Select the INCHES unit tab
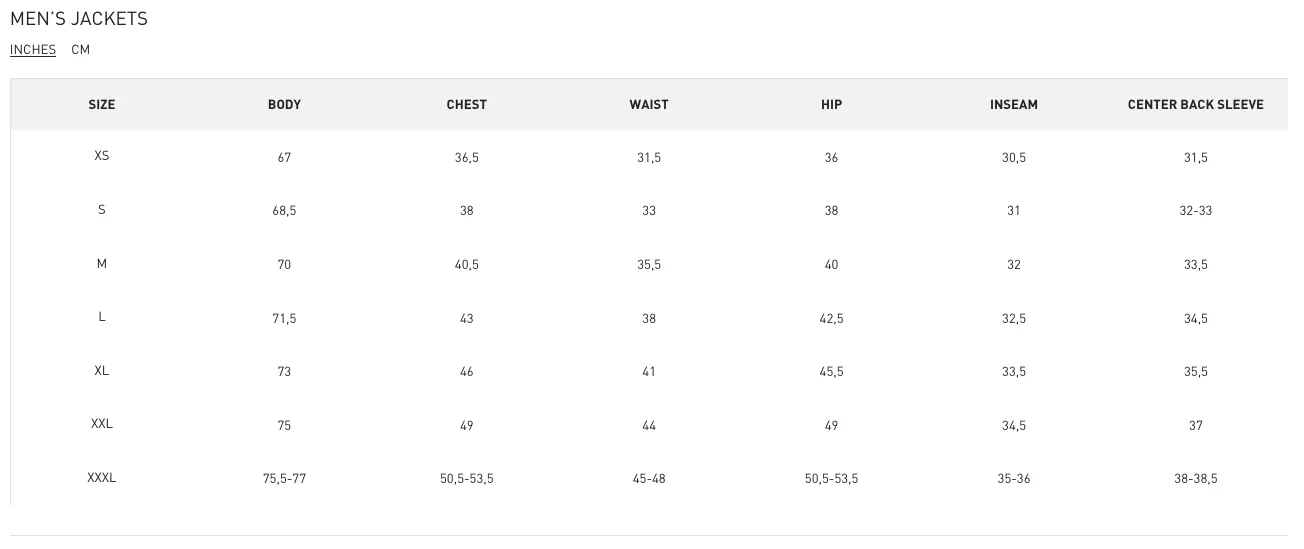Screen dimensions: 1304x549 click(x=33, y=50)
